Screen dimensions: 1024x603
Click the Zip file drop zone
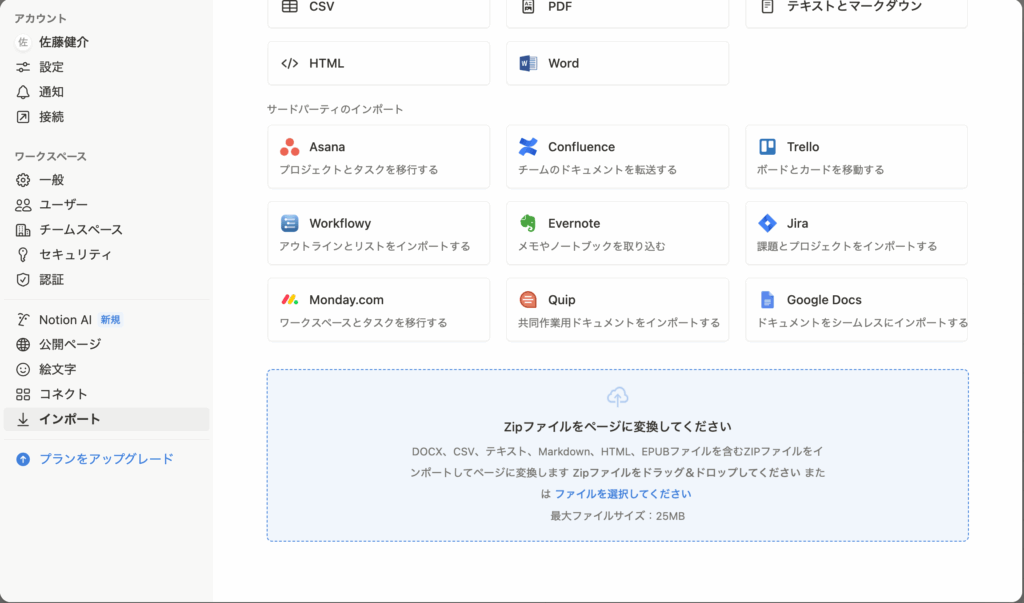[x=617, y=455]
